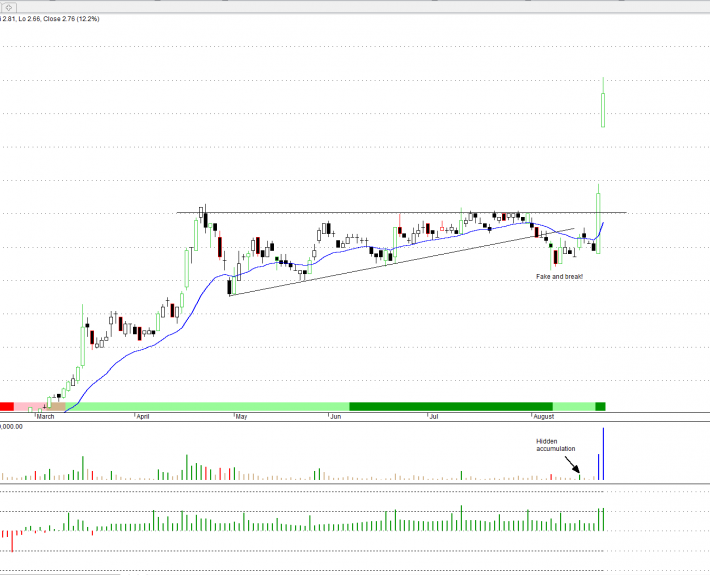The height and width of the screenshot is (575, 710).
Task: Click the May label on time axis
Action: pyautogui.click(x=240, y=415)
